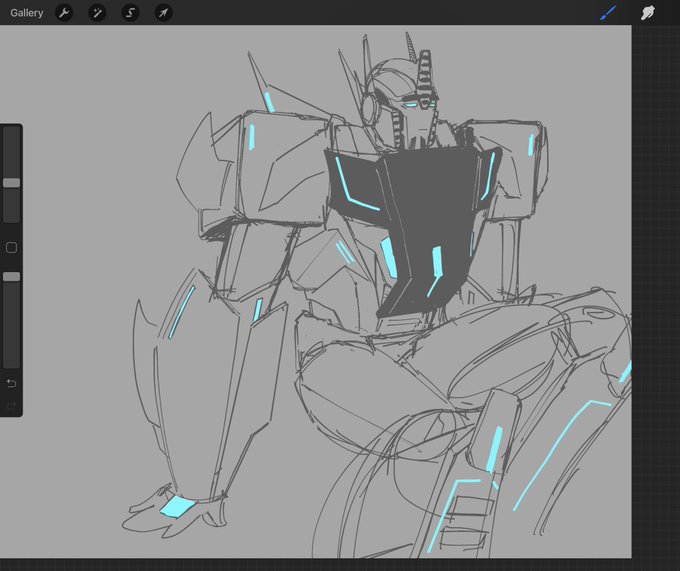The image size is (680, 571).
Task: Click the cyan panel on robot's hand
Action: 178,507
